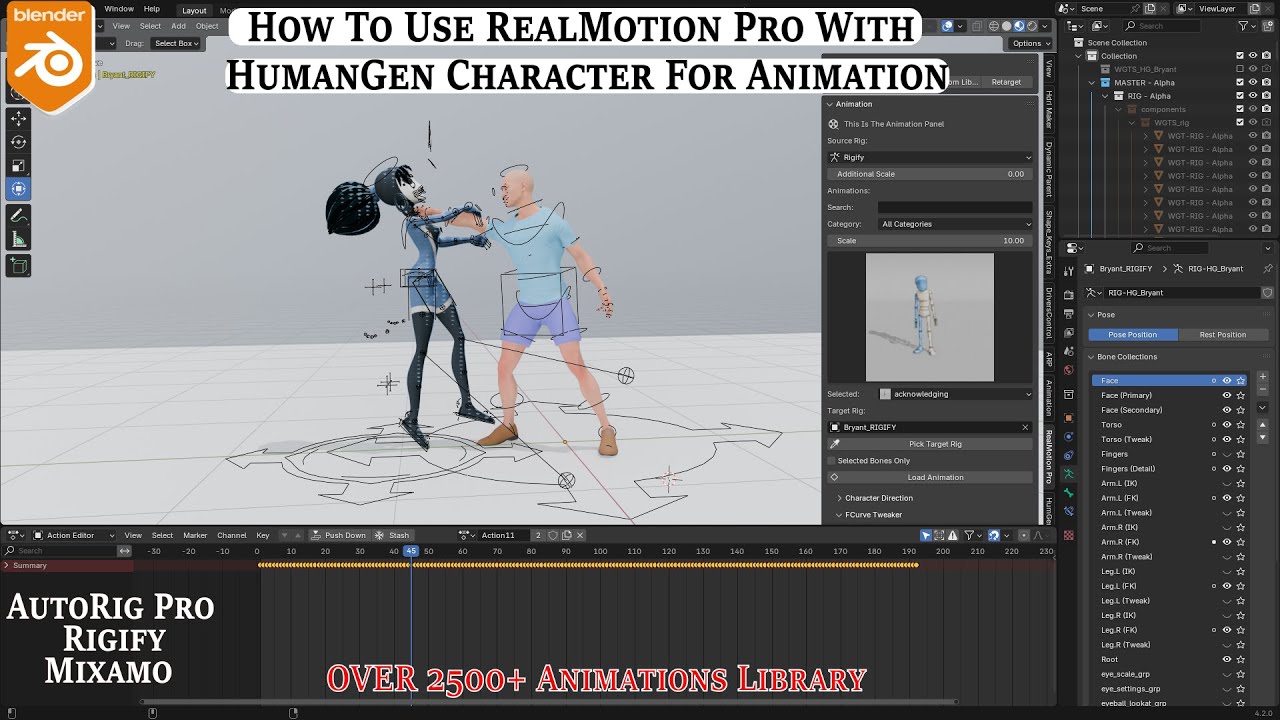Switch armature to Rest Position
This screenshot has width=1280, height=720.
1222,335
